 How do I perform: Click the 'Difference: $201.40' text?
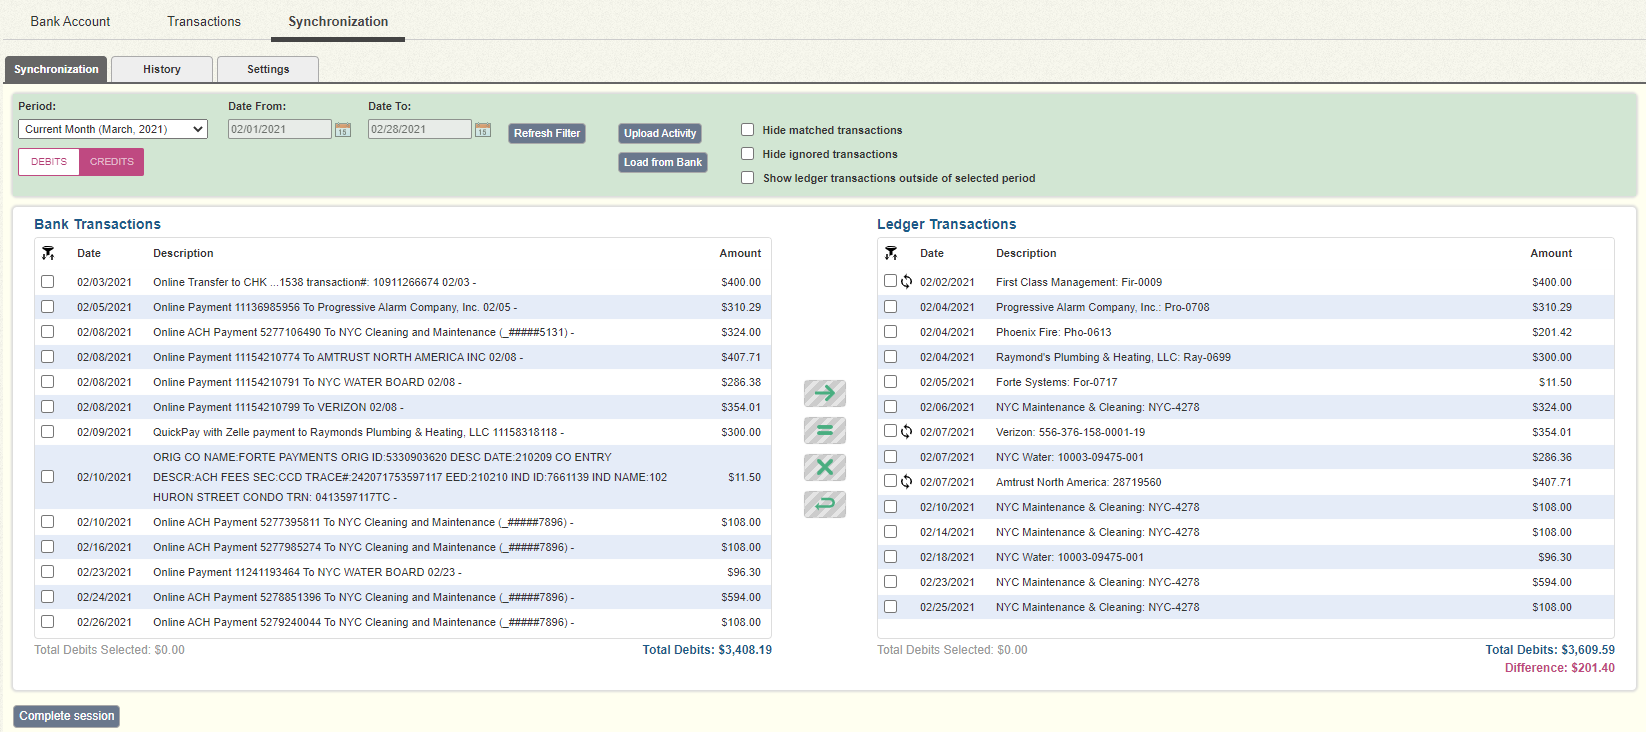(x=1560, y=668)
